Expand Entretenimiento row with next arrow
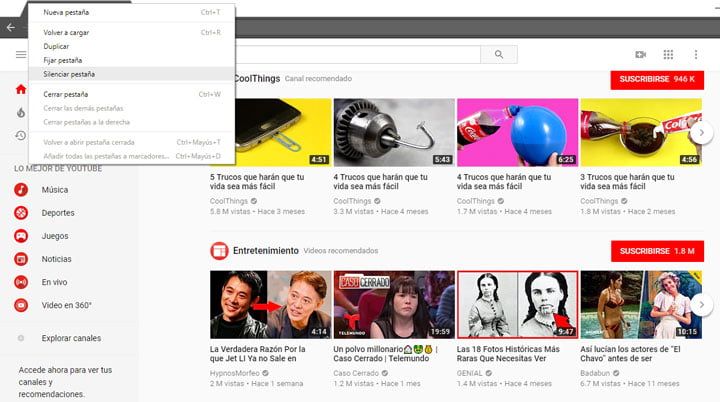The image size is (720, 402). 702,305
